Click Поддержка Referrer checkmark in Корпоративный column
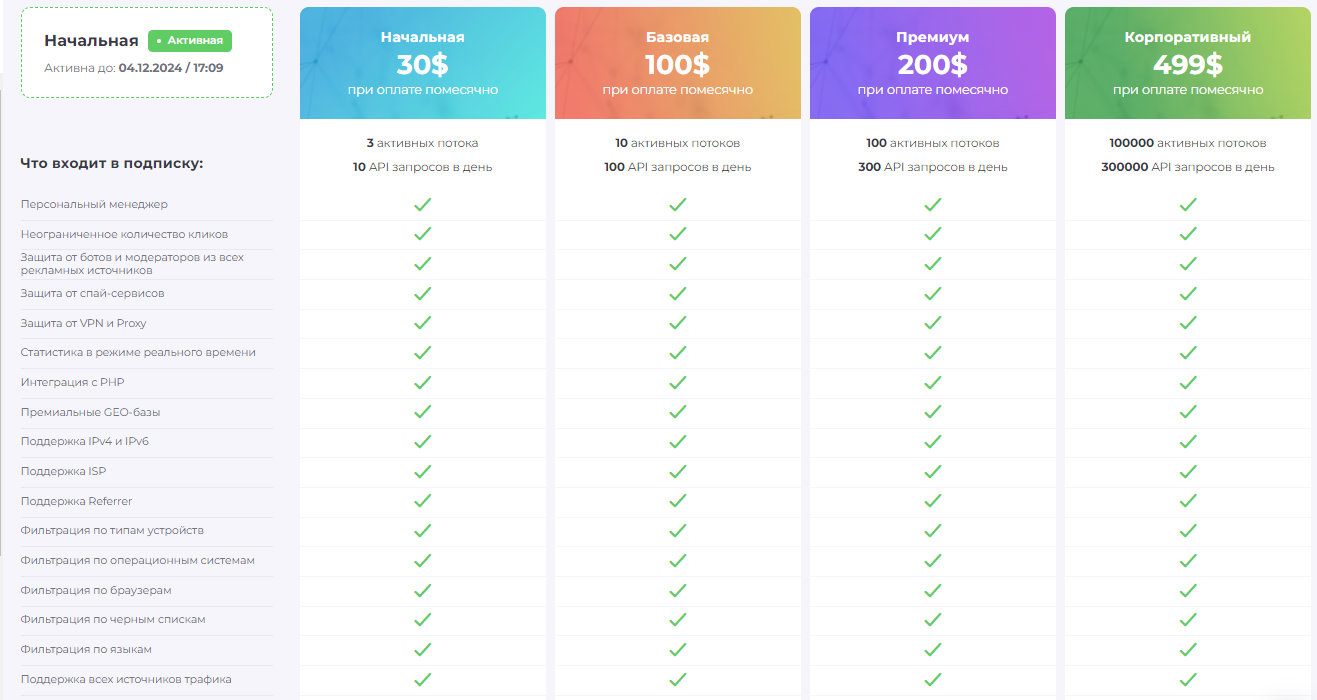 pyautogui.click(x=1188, y=501)
